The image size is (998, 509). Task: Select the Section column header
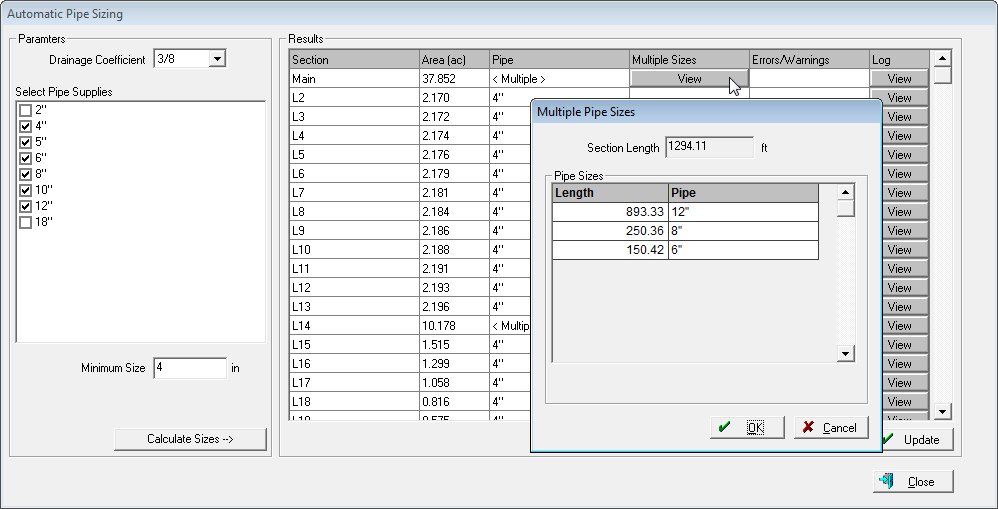coord(353,60)
